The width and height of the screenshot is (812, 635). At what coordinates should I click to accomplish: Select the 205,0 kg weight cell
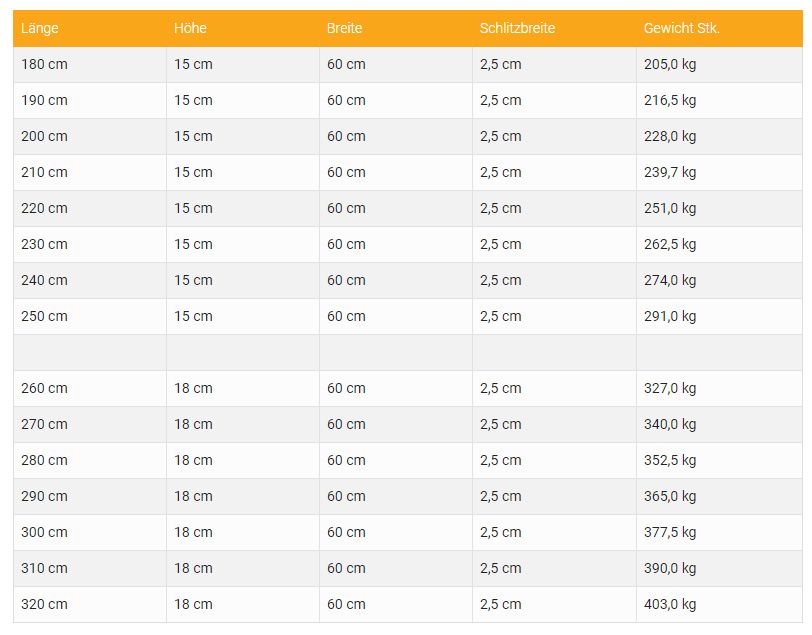tap(719, 65)
